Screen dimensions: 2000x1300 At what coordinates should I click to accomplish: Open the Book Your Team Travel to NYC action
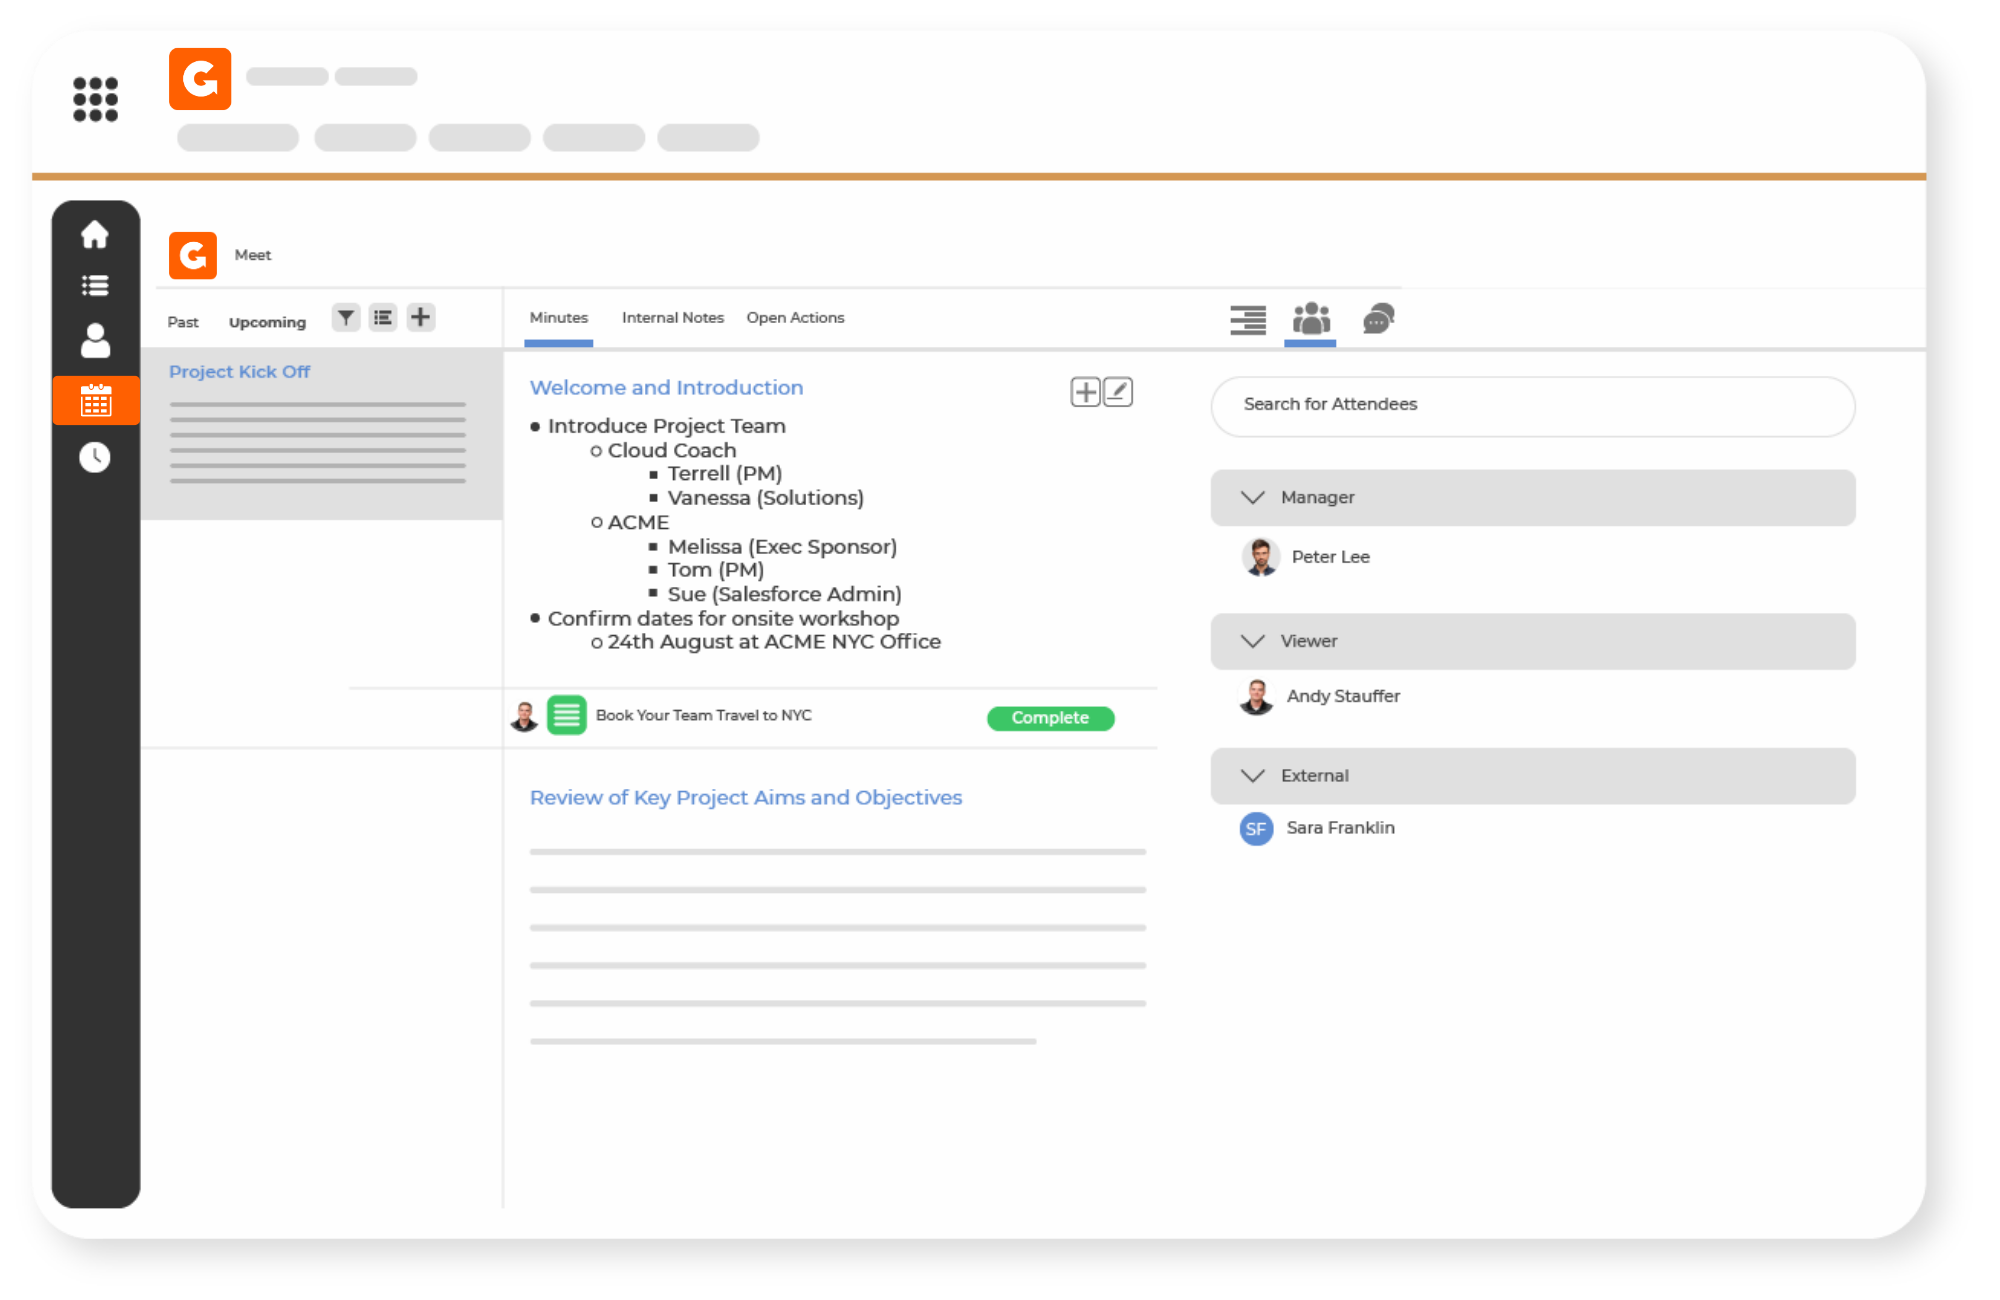point(704,715)
